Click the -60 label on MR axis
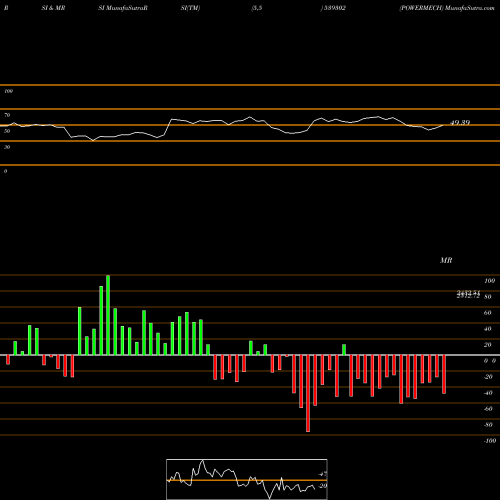500x500 pixels. point(488,409)
